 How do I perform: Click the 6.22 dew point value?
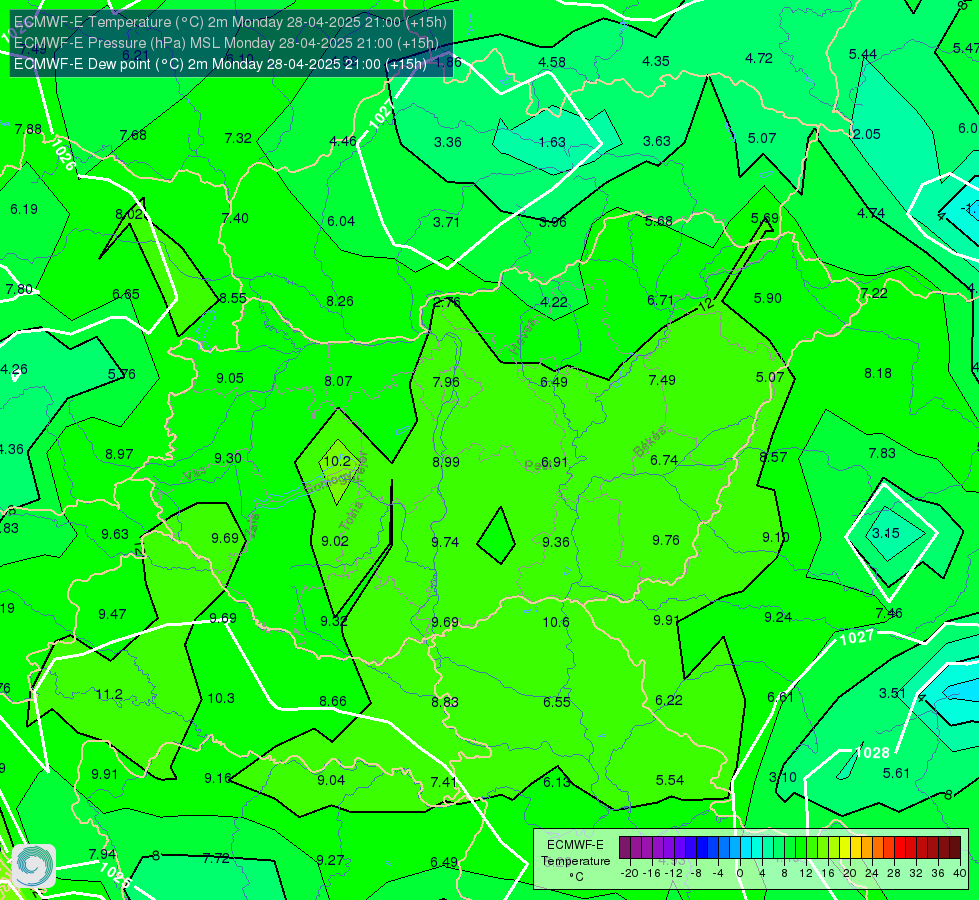click(x=669, y=700)
